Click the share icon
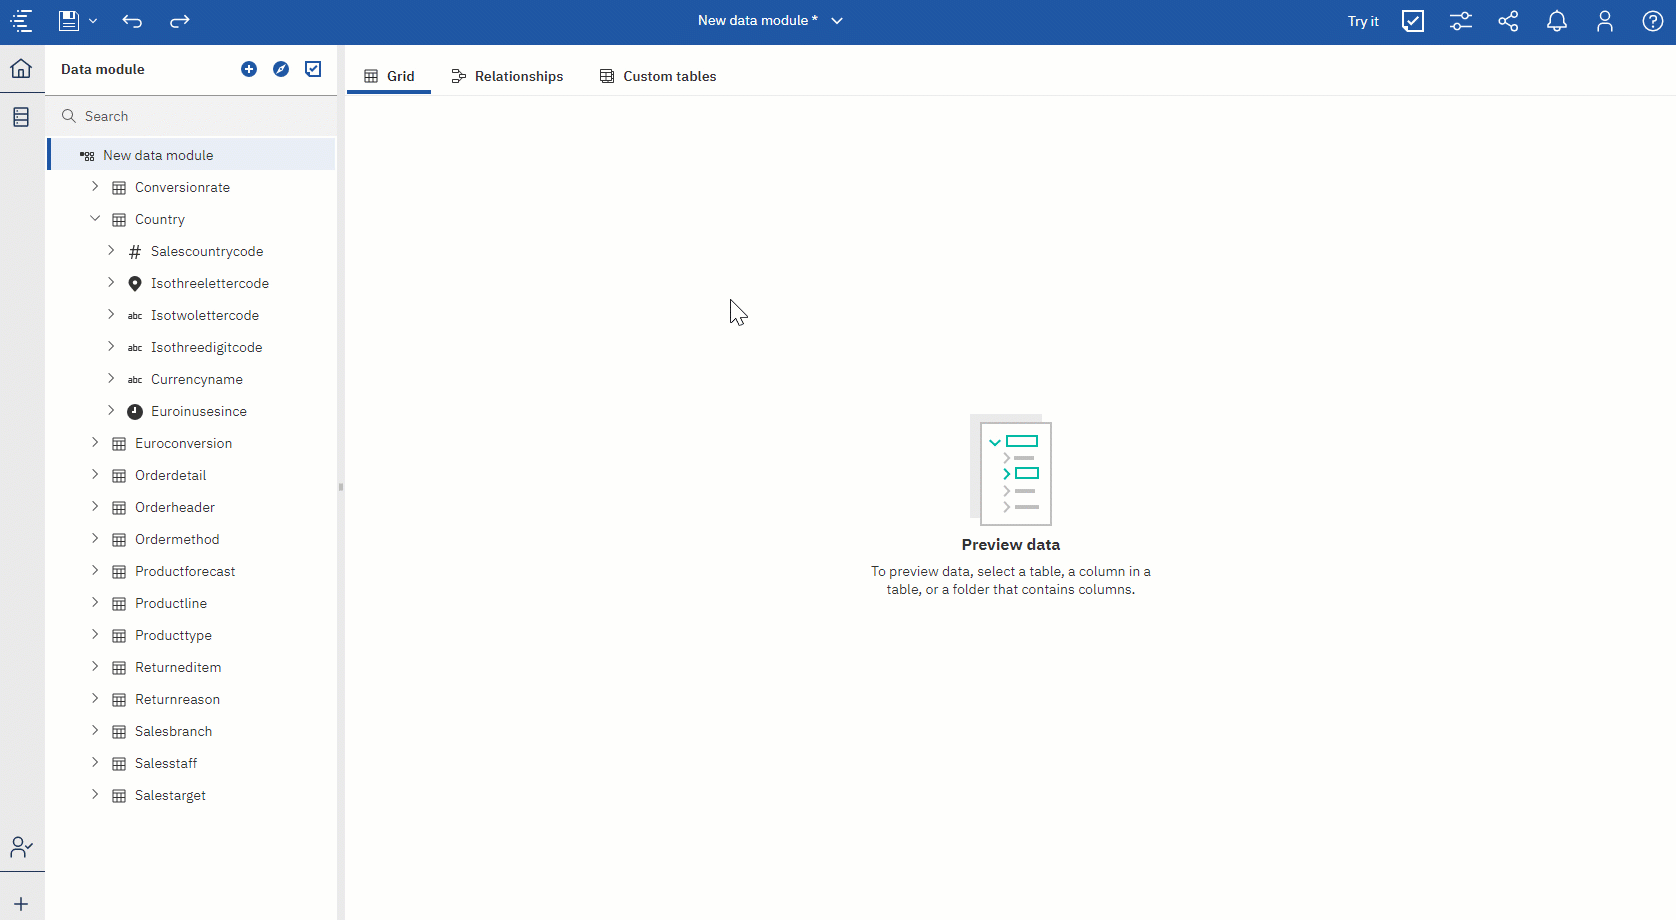Viewport: 1676px width, 920px height. (1509, 21)
